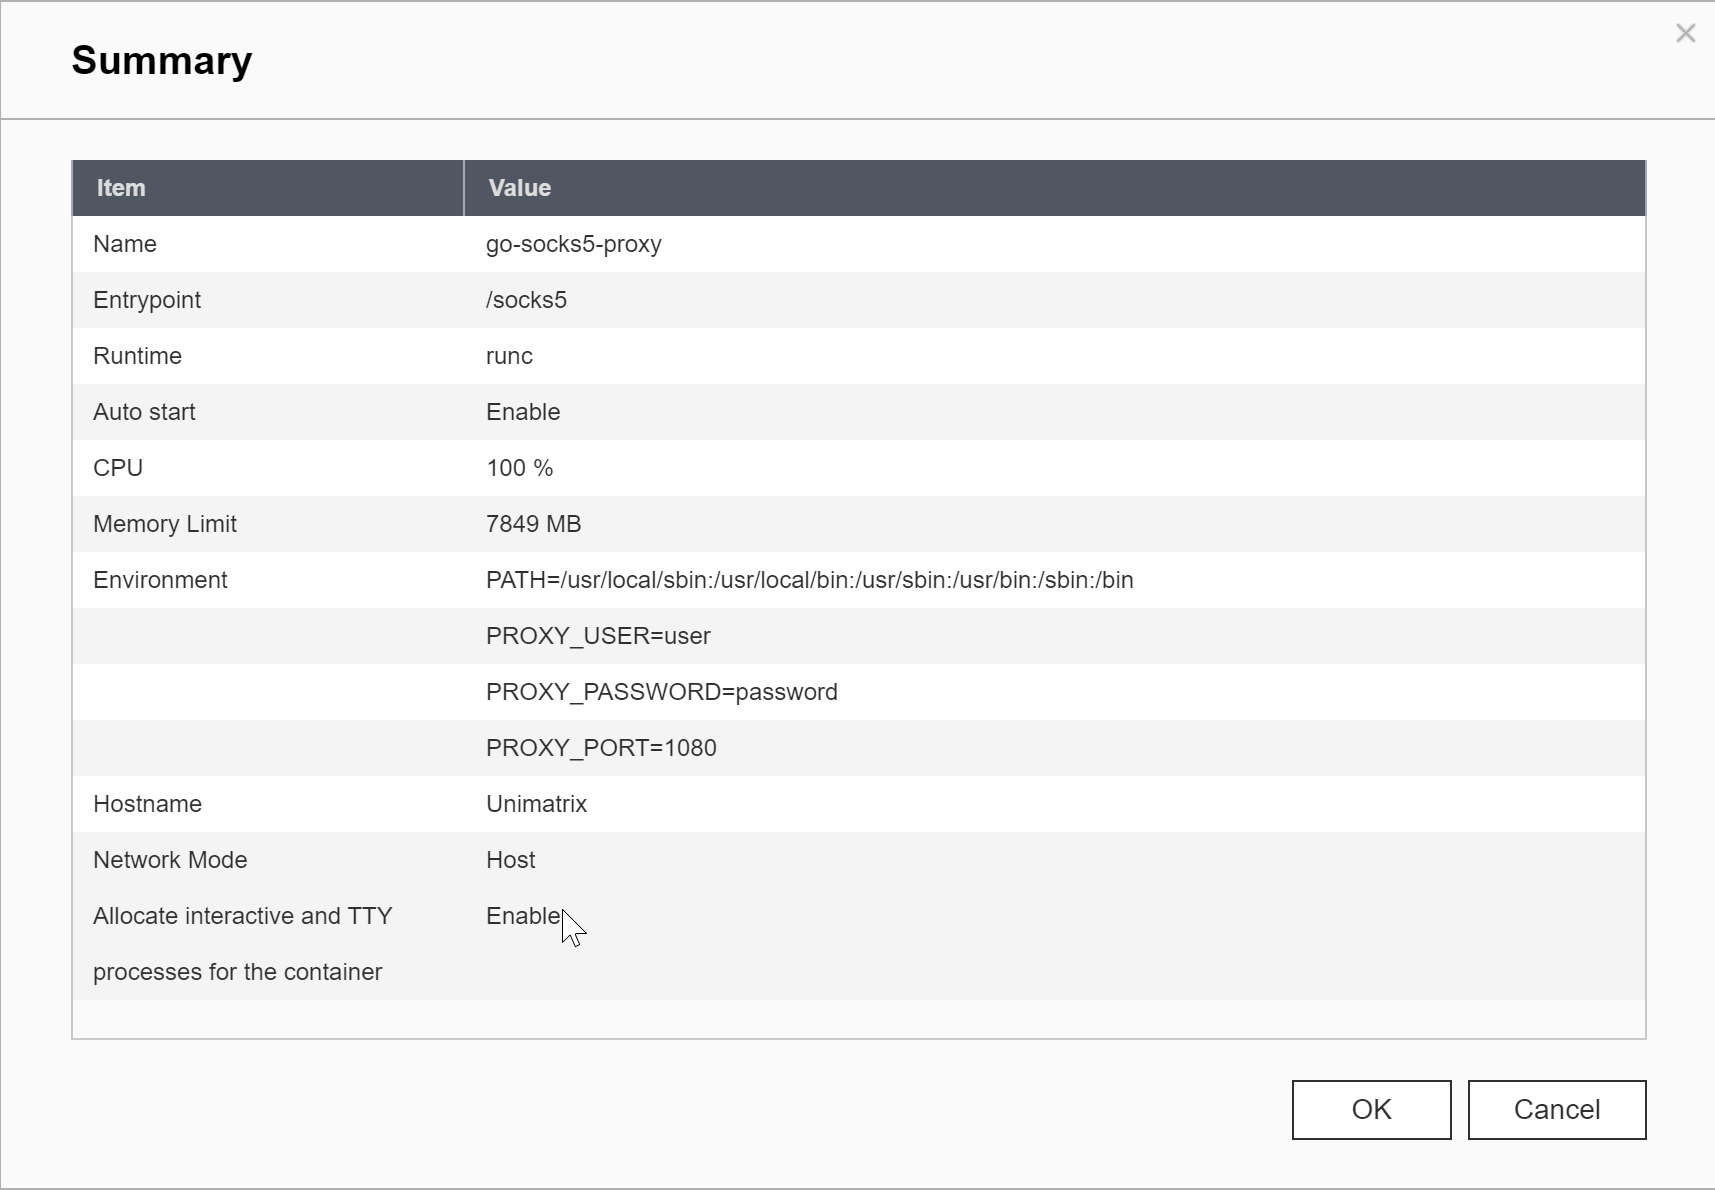Image resolution: width=1715 pixels, height=1190 pixels.
Task: Click the Auto start row label
Action: 144,412
